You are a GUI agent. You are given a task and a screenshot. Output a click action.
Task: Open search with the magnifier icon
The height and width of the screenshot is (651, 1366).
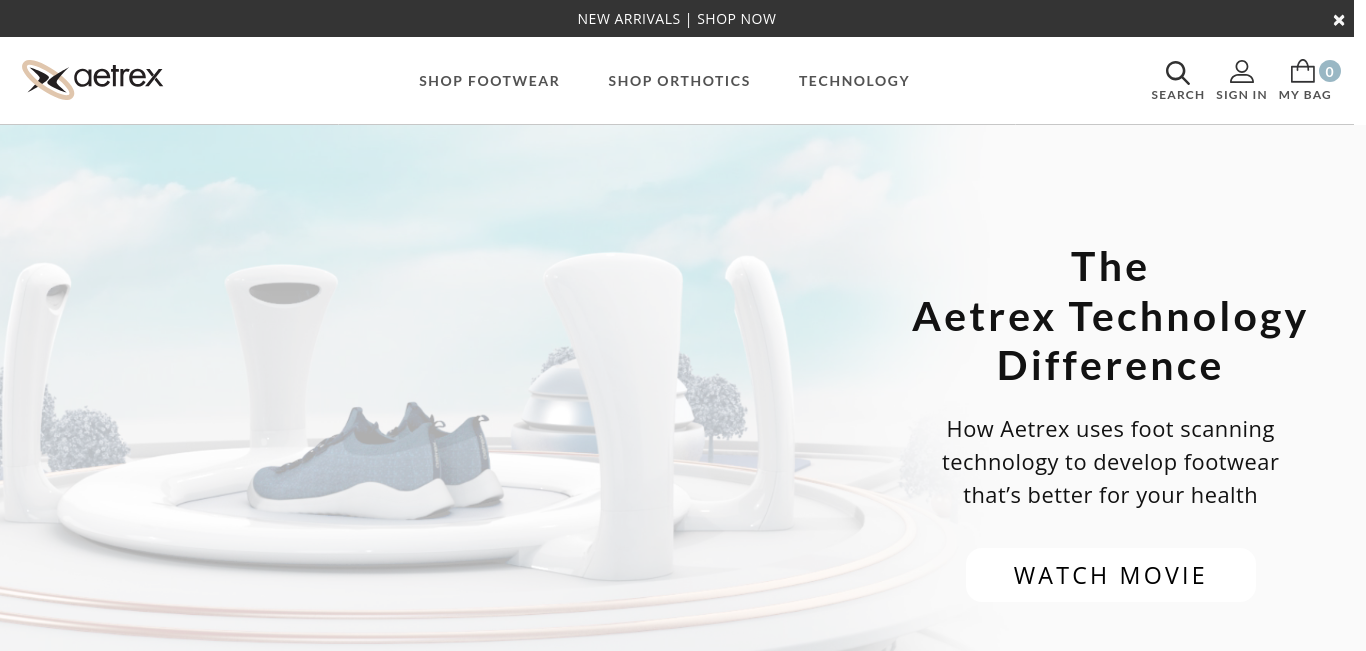[x=1177, y=72]
